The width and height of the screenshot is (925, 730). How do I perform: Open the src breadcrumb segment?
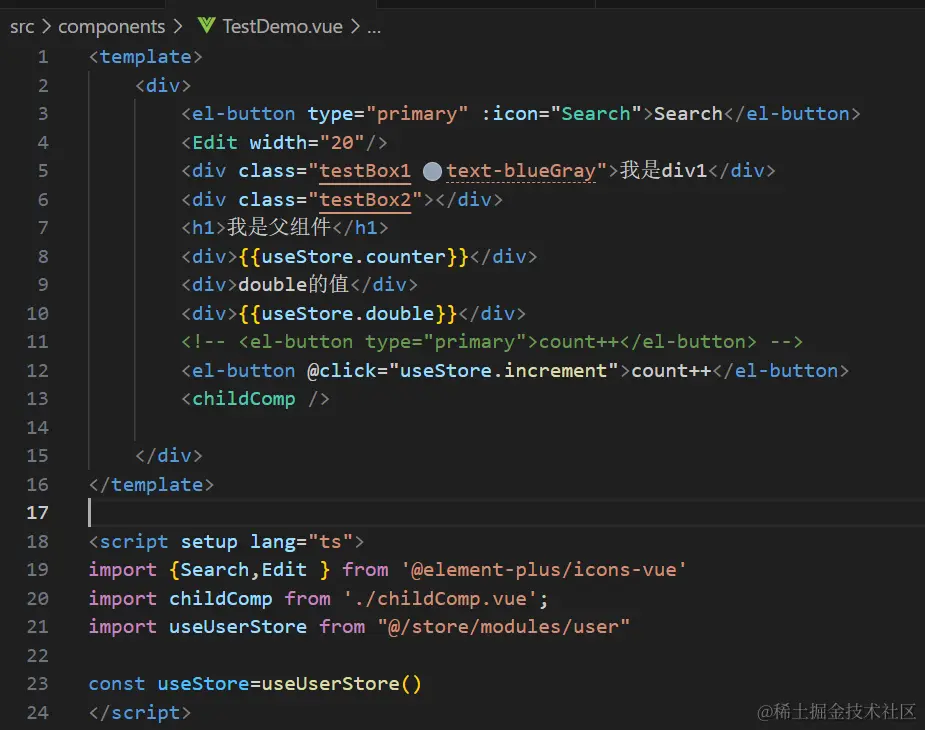tap(22, 27)
